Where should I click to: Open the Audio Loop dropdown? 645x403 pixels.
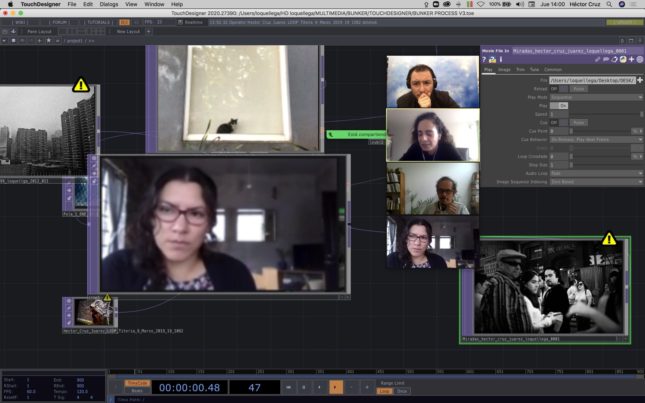point(596,173)
